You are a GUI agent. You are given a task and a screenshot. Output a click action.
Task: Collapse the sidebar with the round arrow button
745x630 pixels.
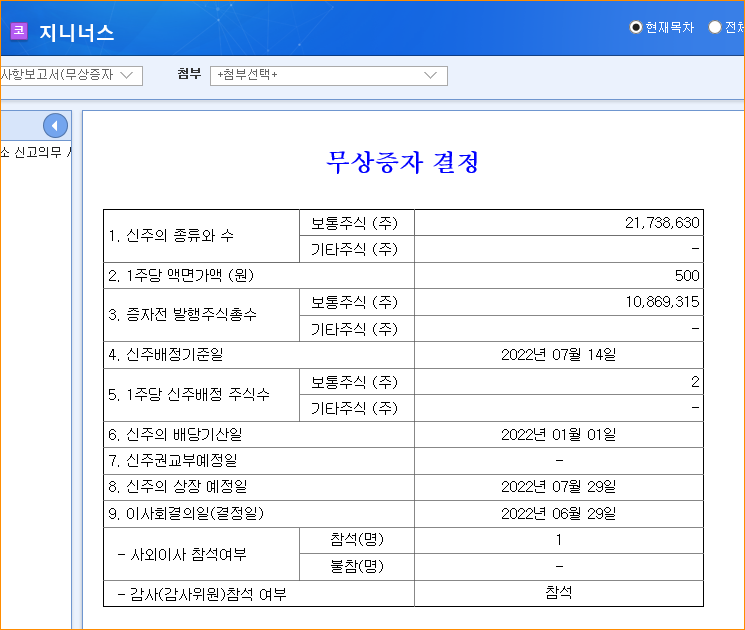point(55,126)
